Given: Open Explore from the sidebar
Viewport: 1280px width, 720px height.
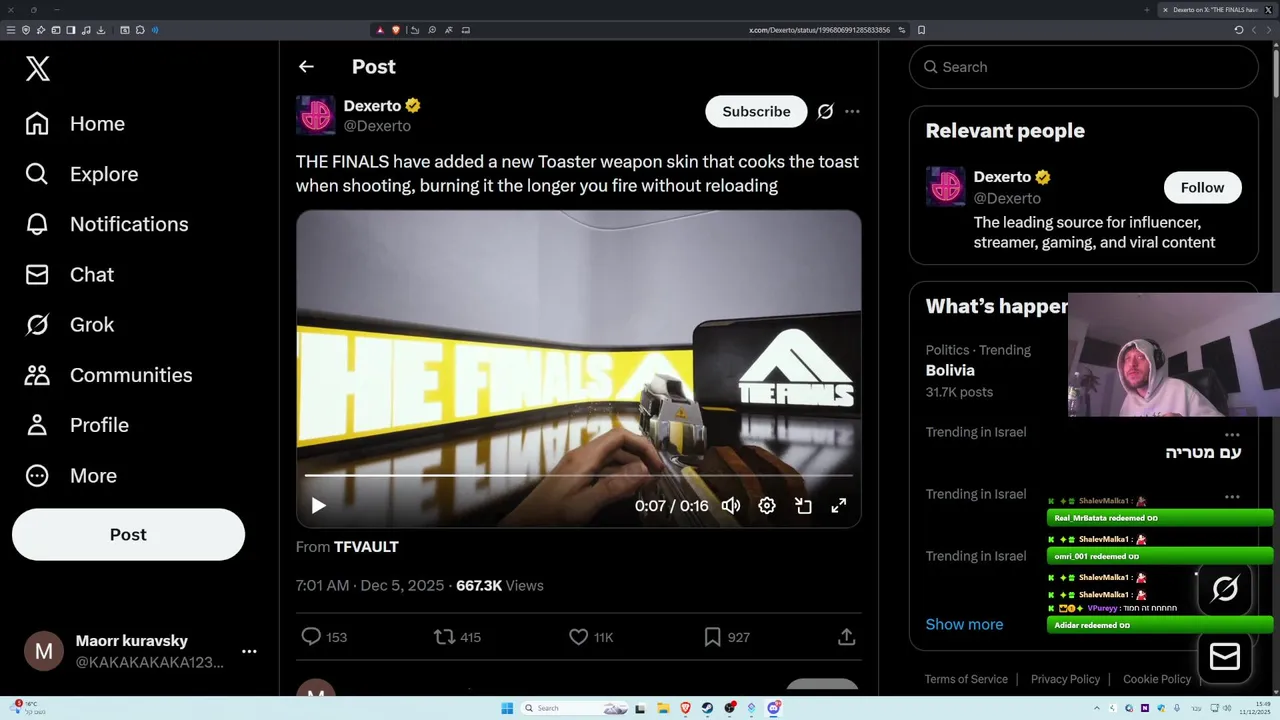Looking at the screenshot, I should click(x=81, y=174).
